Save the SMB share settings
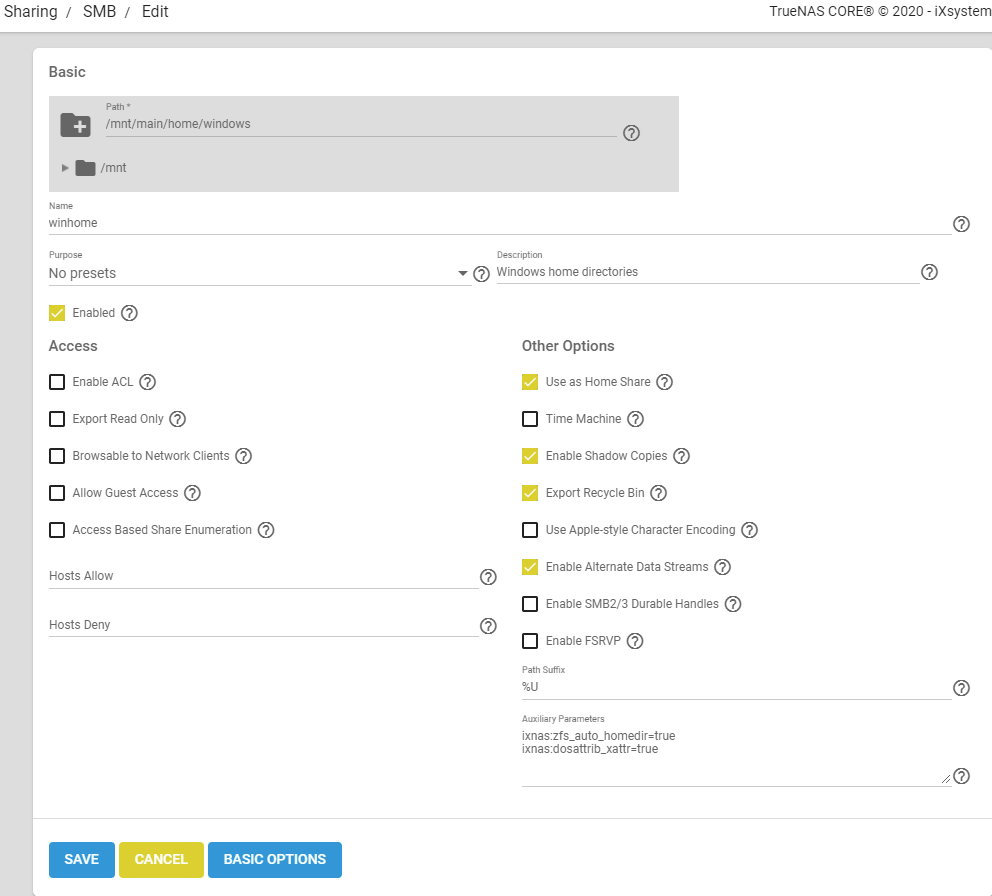 (81, 860)
